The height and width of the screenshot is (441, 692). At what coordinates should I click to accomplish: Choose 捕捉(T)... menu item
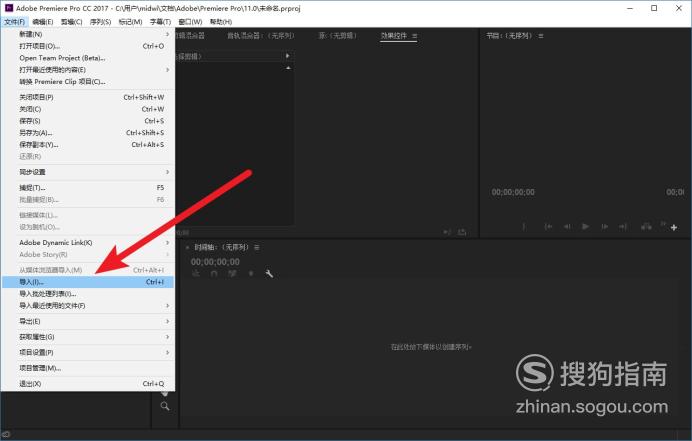click(88, 188)
